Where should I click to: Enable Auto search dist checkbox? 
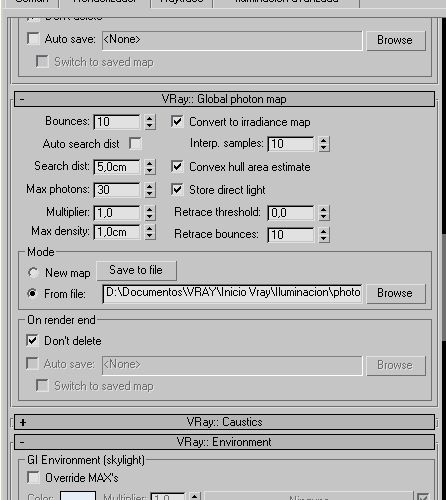135,144
